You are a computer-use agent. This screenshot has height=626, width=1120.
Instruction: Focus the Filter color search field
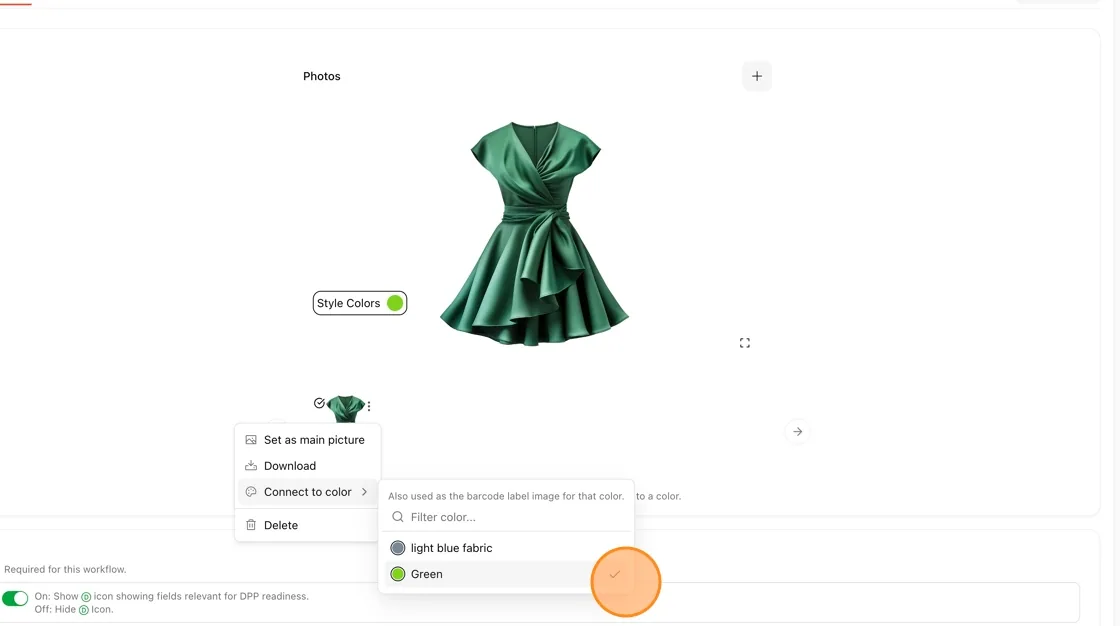click(506, 517)
